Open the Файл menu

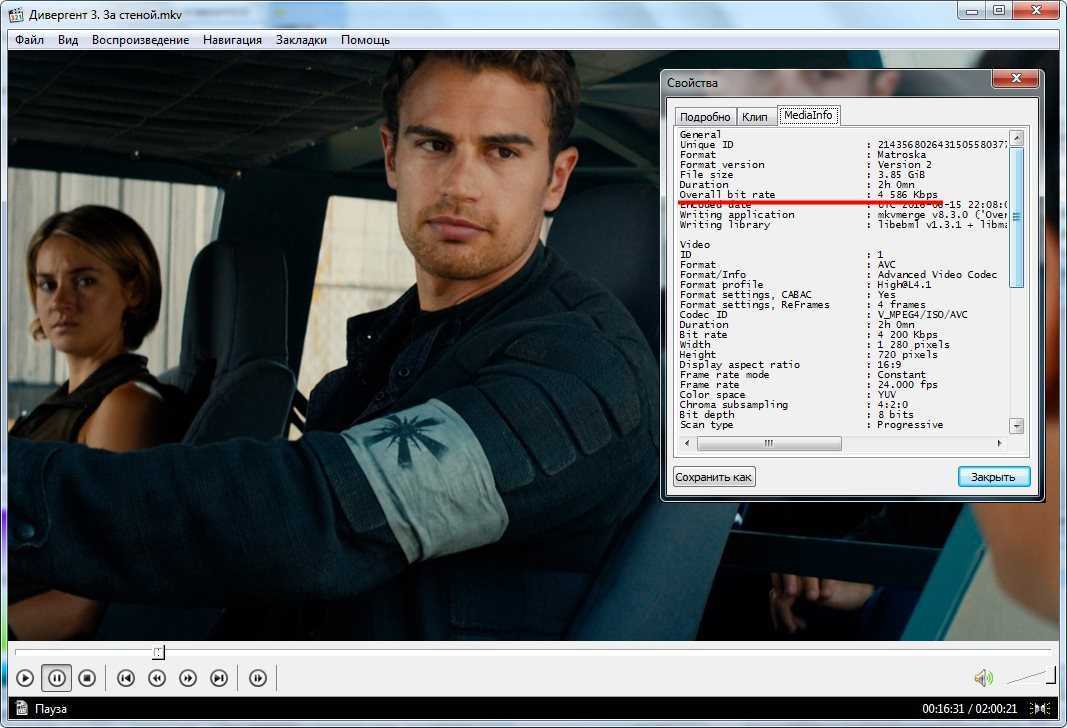click(x=29, y=40)
